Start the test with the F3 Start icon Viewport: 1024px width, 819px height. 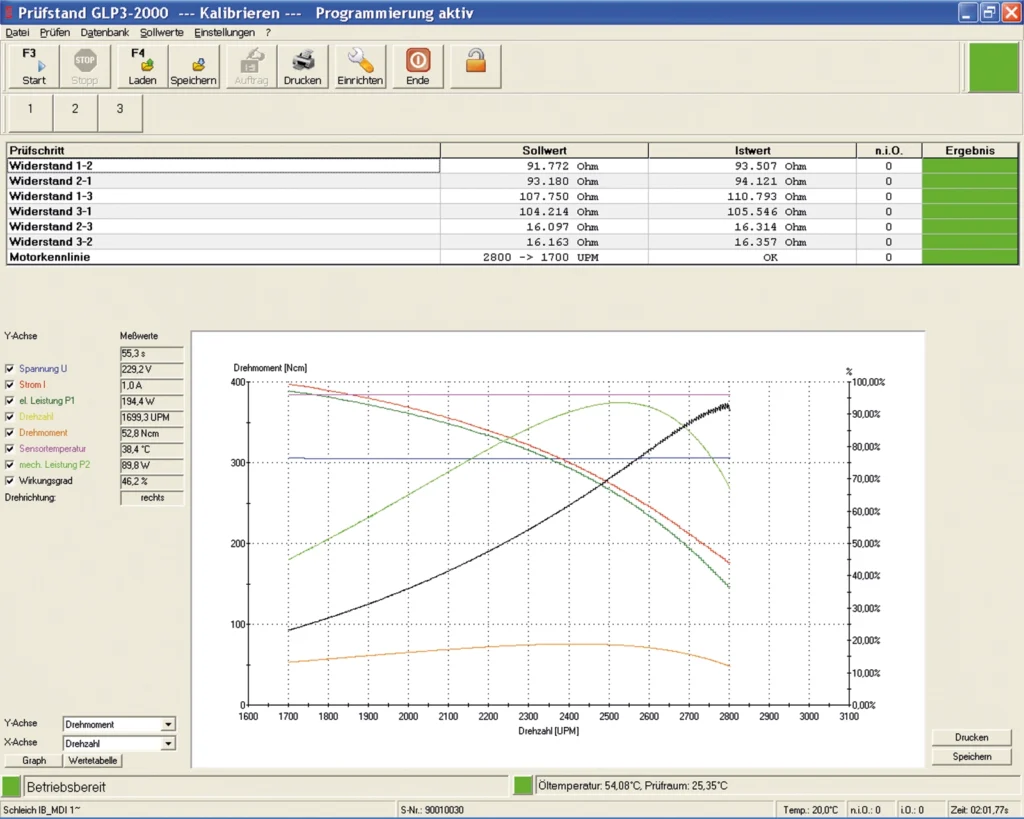(34, 66)
